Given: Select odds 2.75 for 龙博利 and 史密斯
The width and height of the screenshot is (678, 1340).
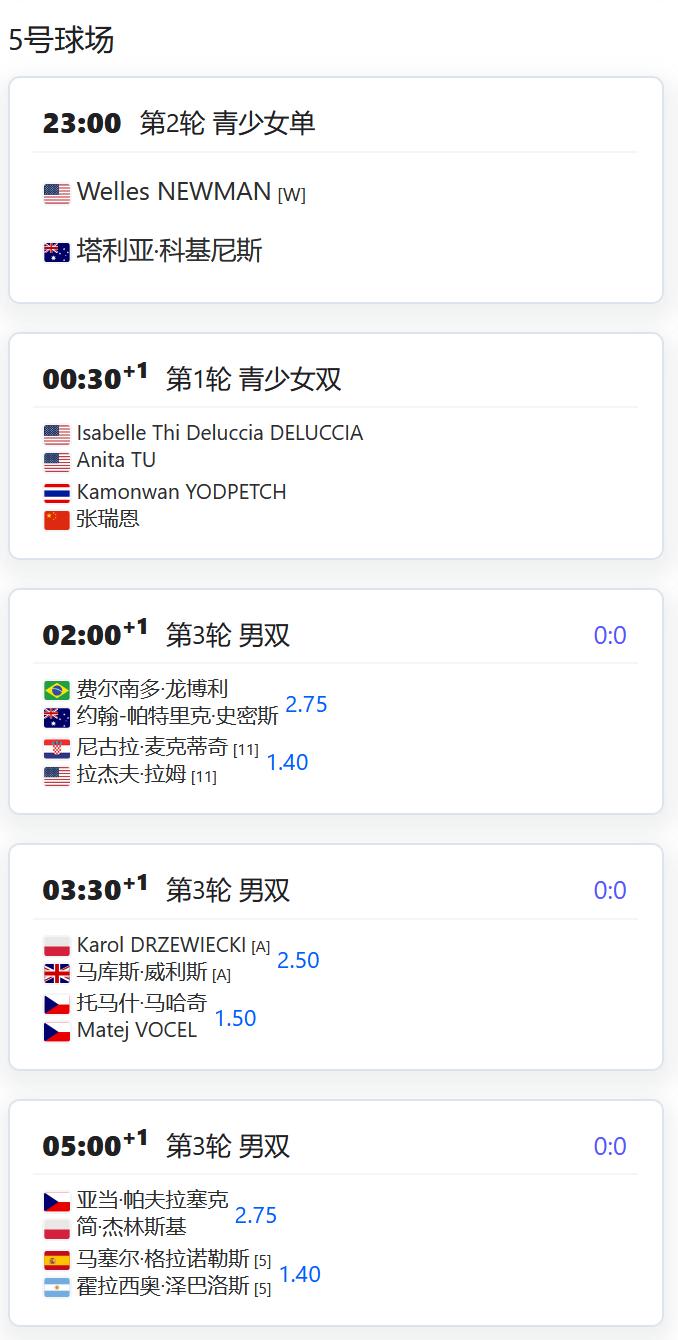Looking at the screenshot, I should pos(306,704).
